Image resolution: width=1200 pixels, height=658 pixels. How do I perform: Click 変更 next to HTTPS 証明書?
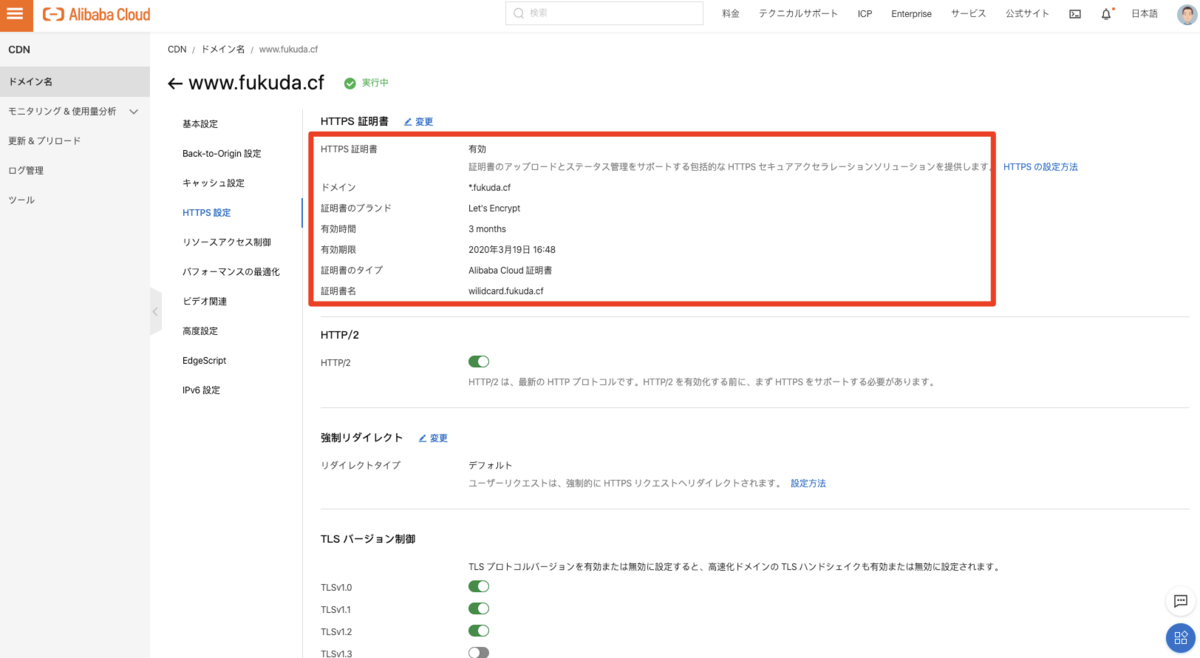pos(419,122)
